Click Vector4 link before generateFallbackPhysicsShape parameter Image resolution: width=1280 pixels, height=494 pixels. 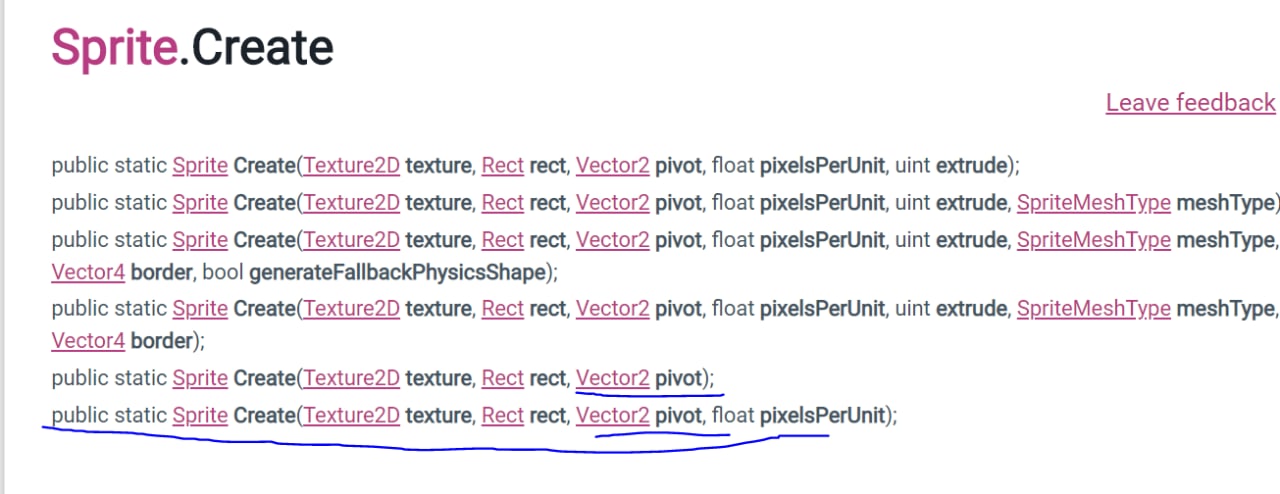click(x=88, y=271)
